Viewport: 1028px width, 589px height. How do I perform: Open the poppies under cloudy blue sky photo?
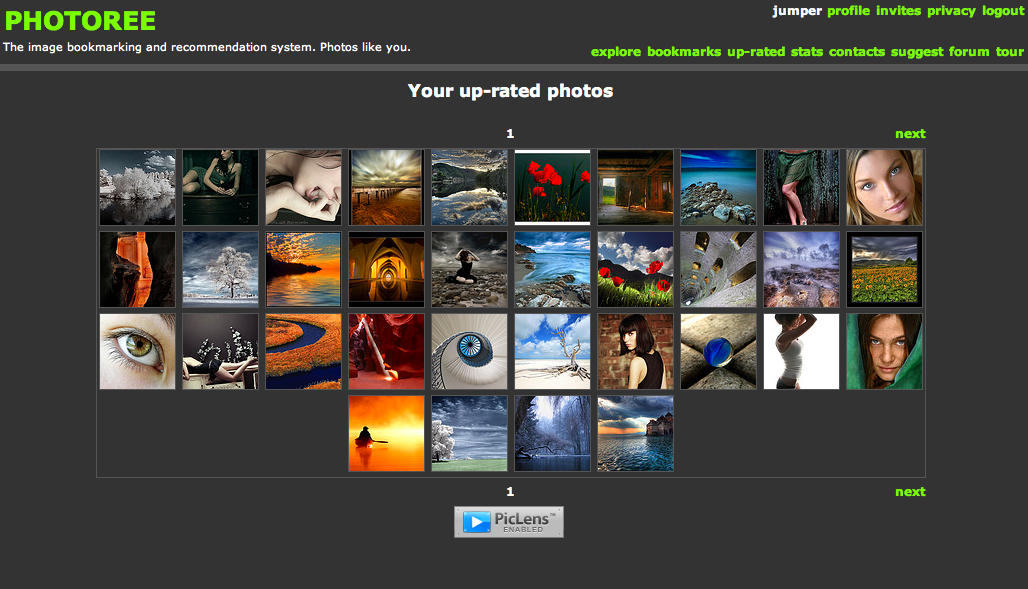click(x=635, y=270)
